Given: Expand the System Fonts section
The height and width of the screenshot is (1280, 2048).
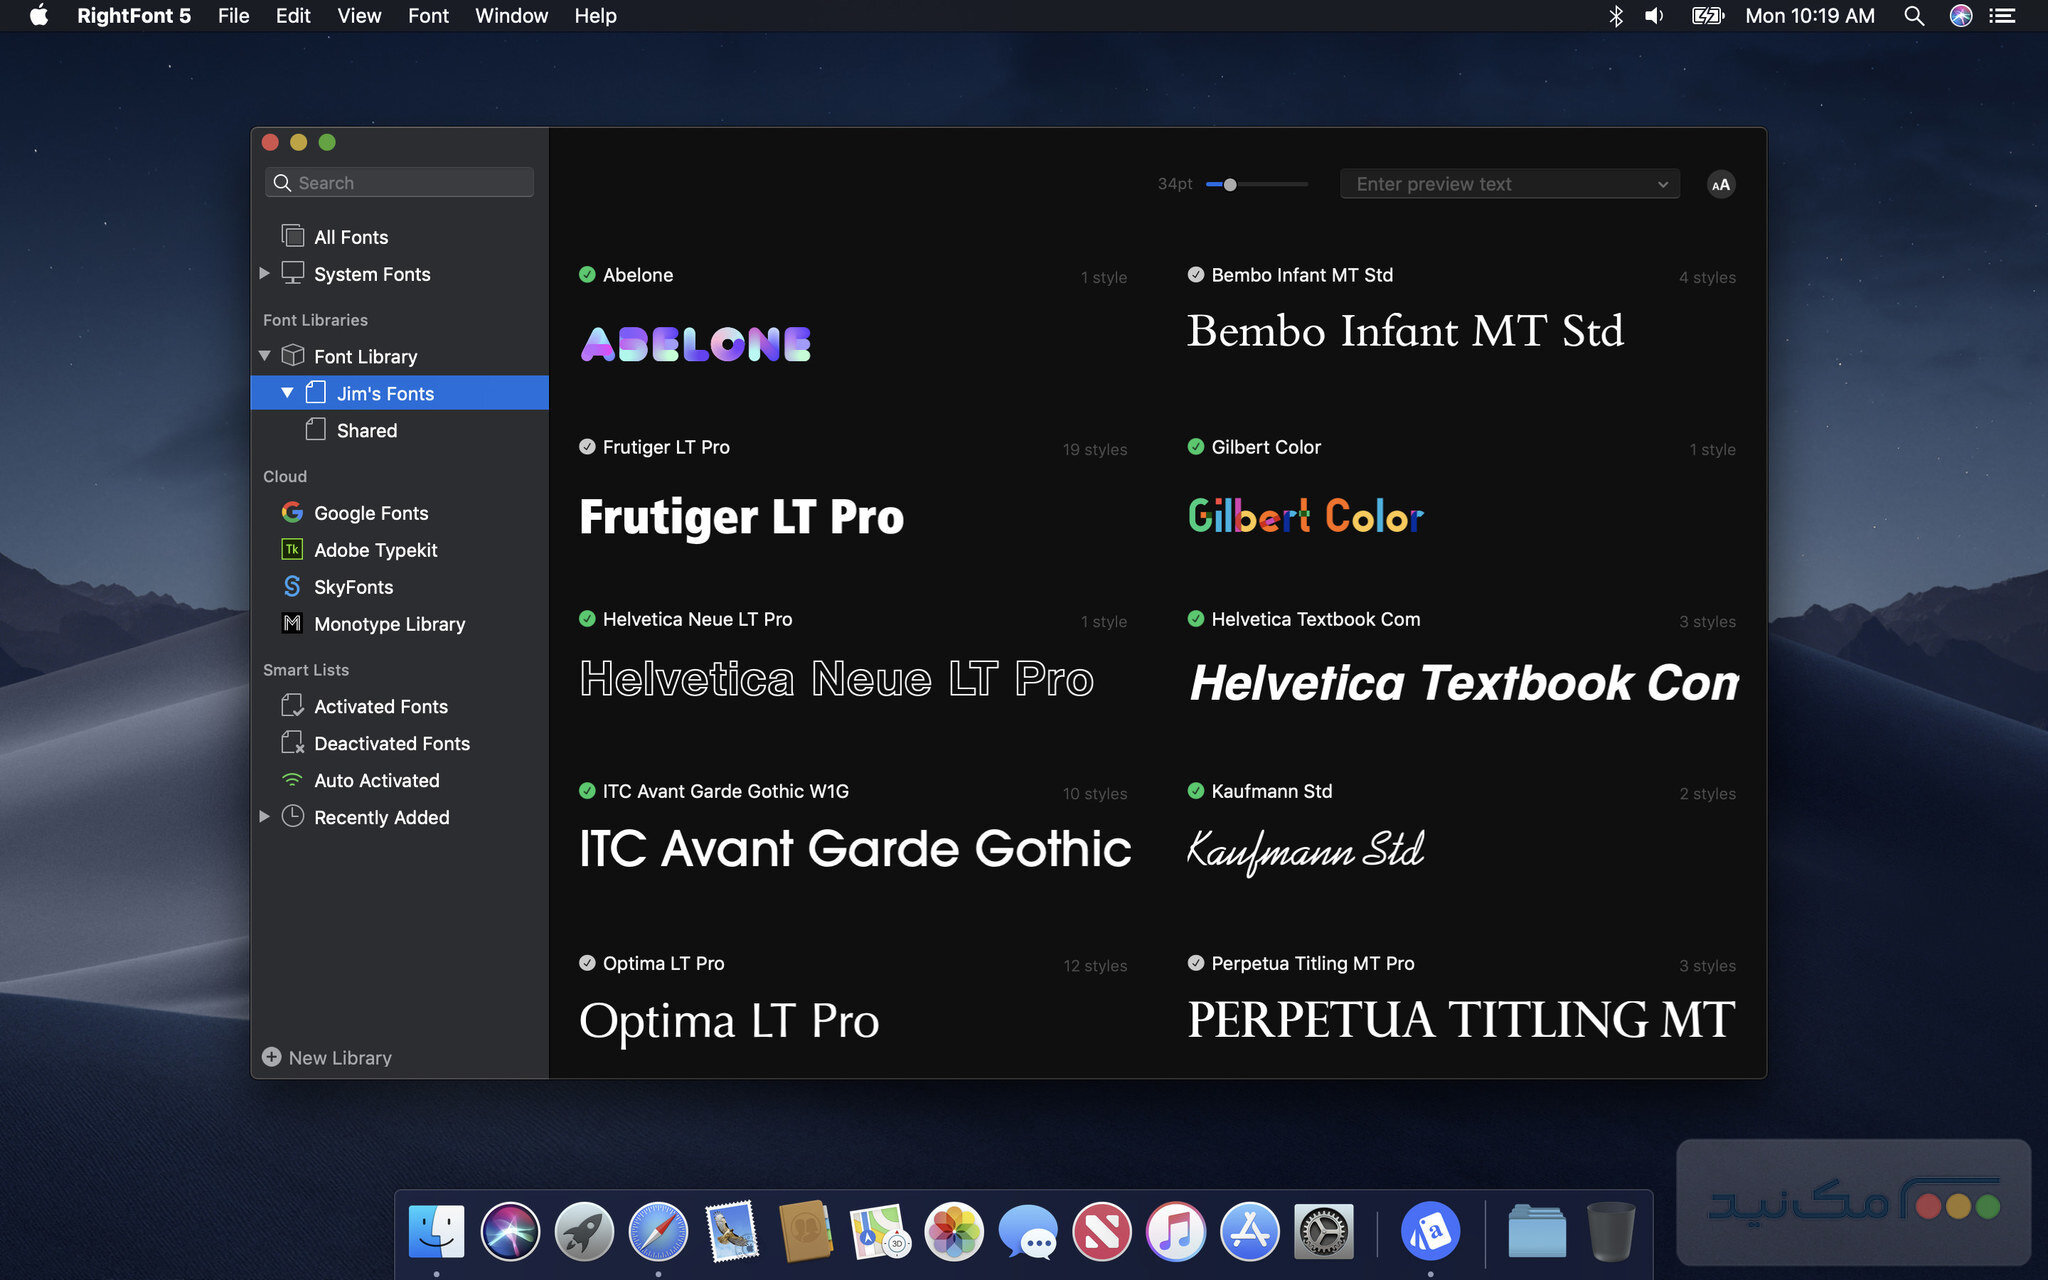Looking at the screenshot, I should (264, 273).
